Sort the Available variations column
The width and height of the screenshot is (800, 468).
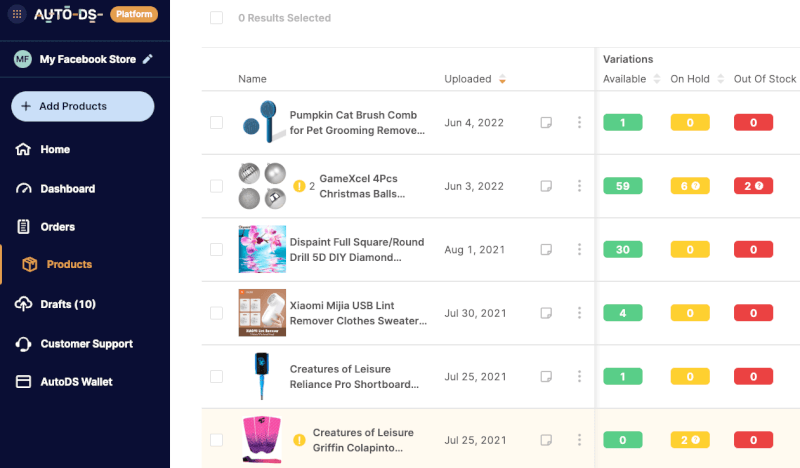click(657, 79)
